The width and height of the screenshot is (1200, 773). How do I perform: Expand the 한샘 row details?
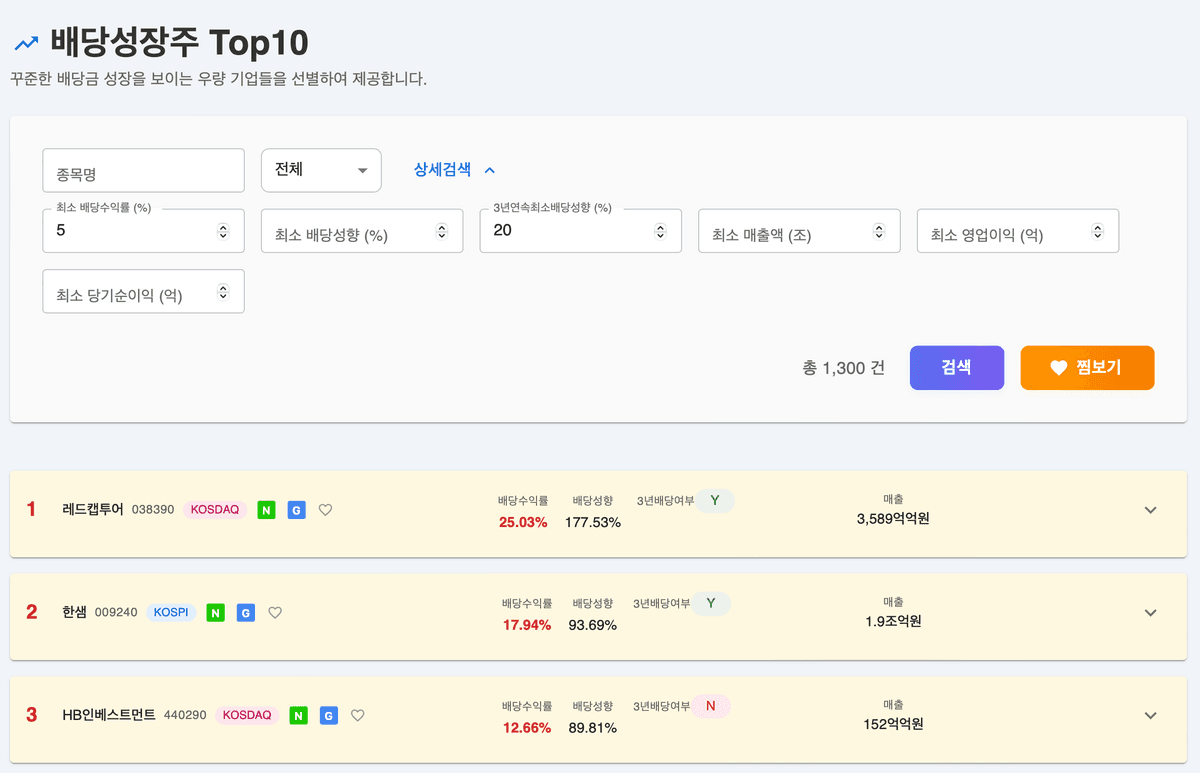pos(1150,613)
